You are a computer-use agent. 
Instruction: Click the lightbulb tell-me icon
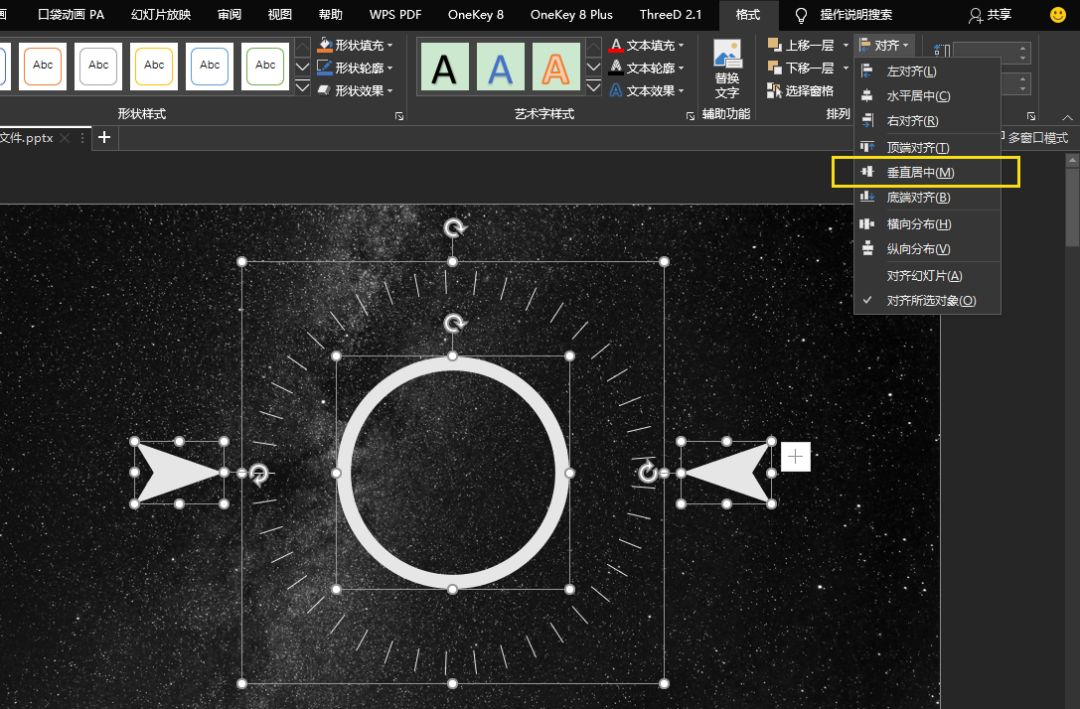pos(801,15)
